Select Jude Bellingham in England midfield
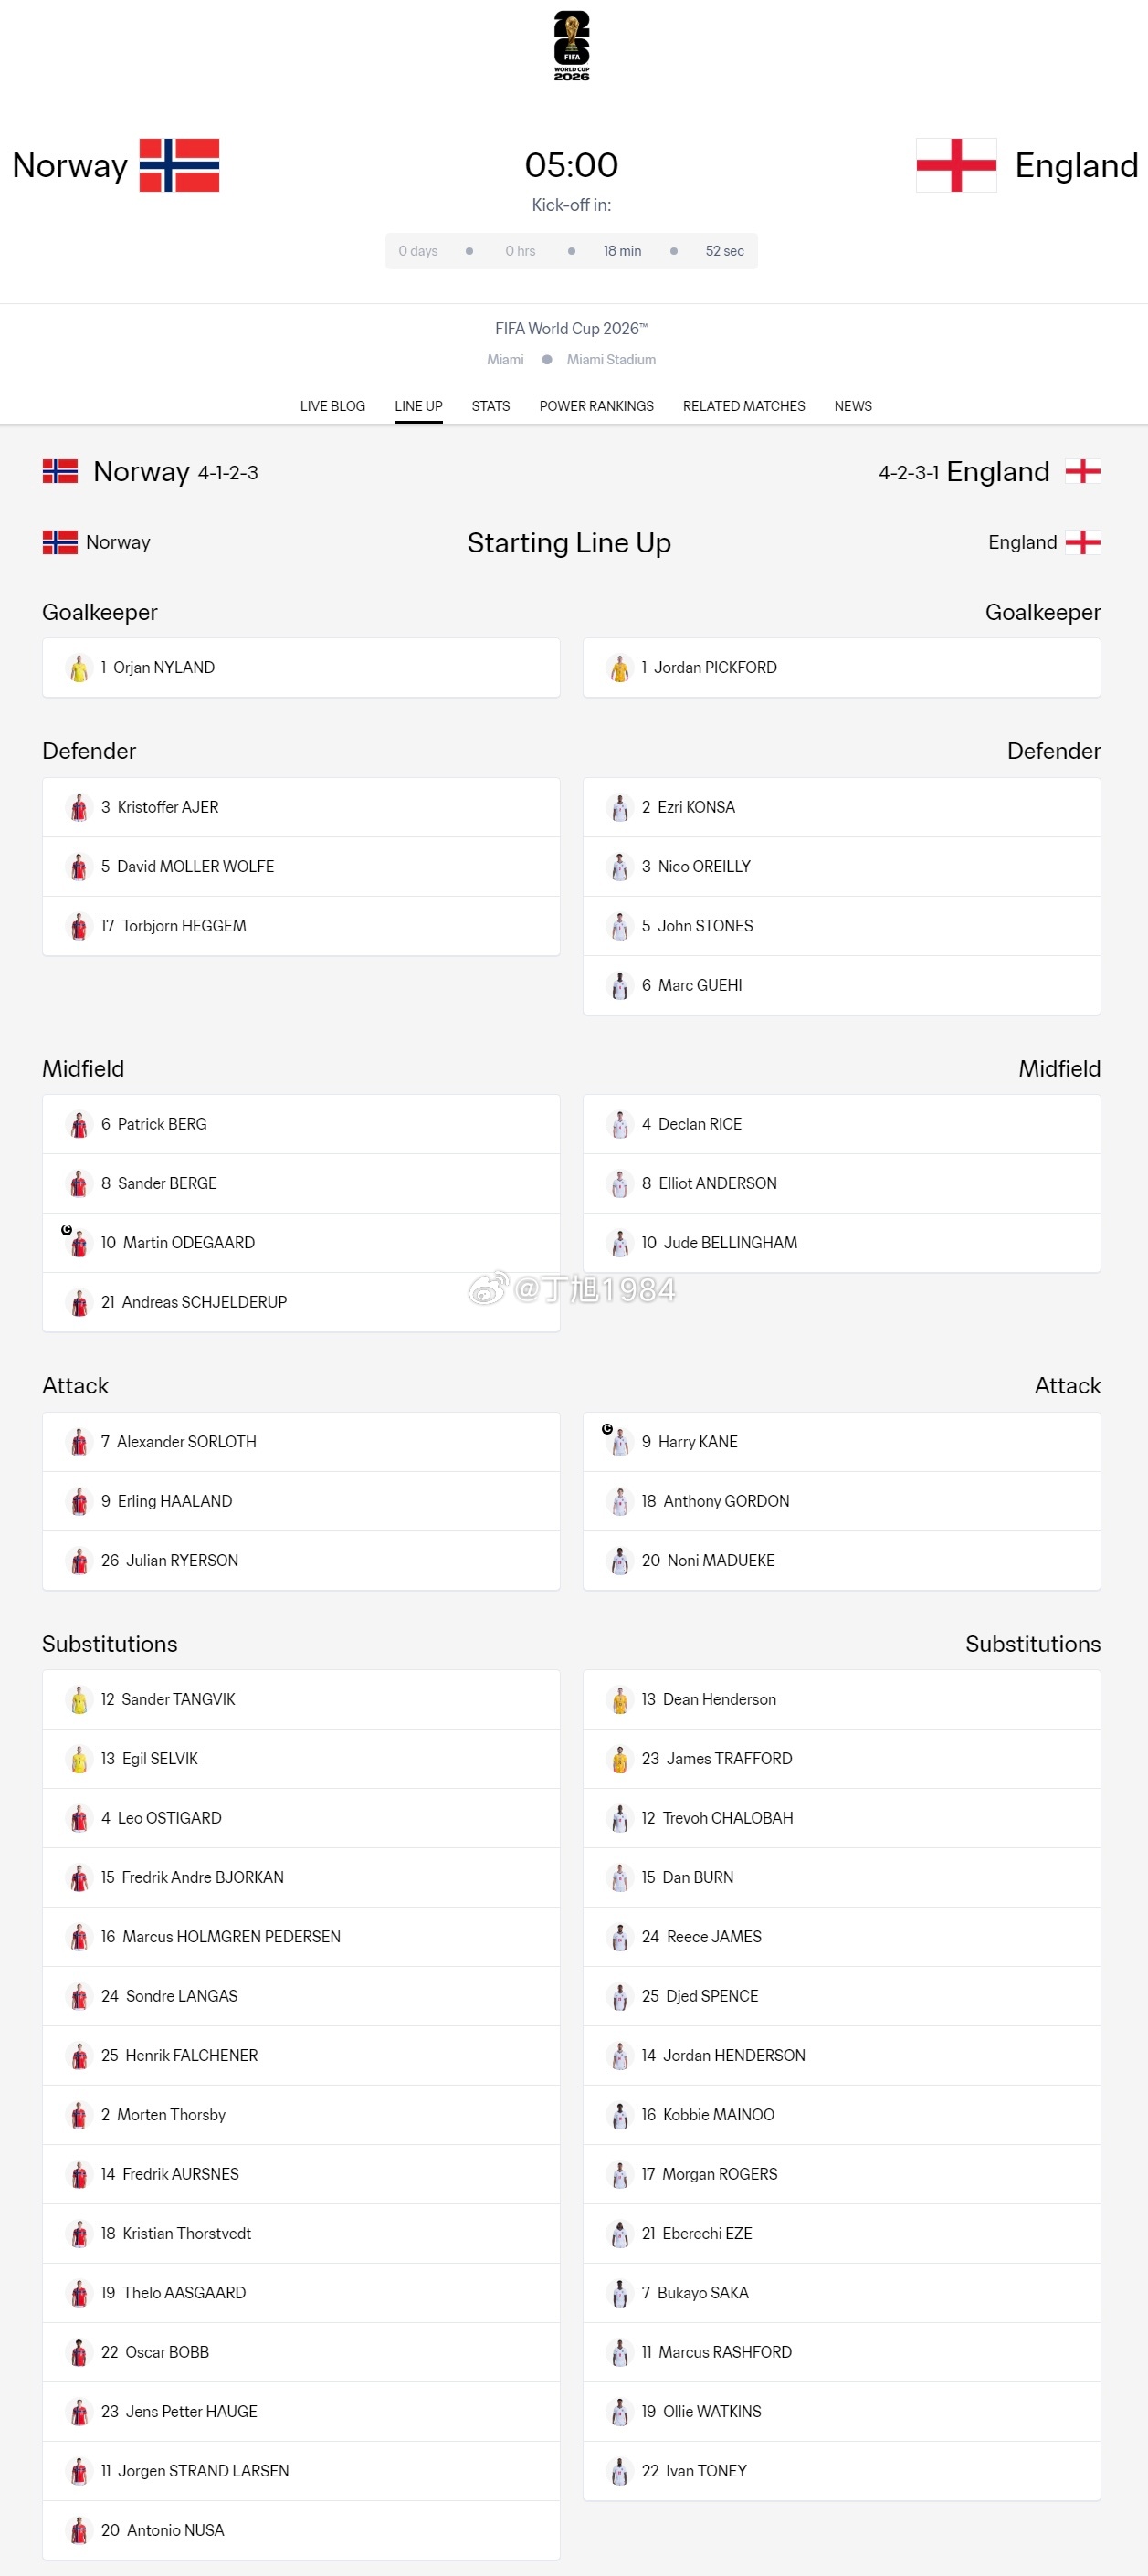Screen dimensions: 1148x2576 pyautogui.click(x=841, y=1243)
